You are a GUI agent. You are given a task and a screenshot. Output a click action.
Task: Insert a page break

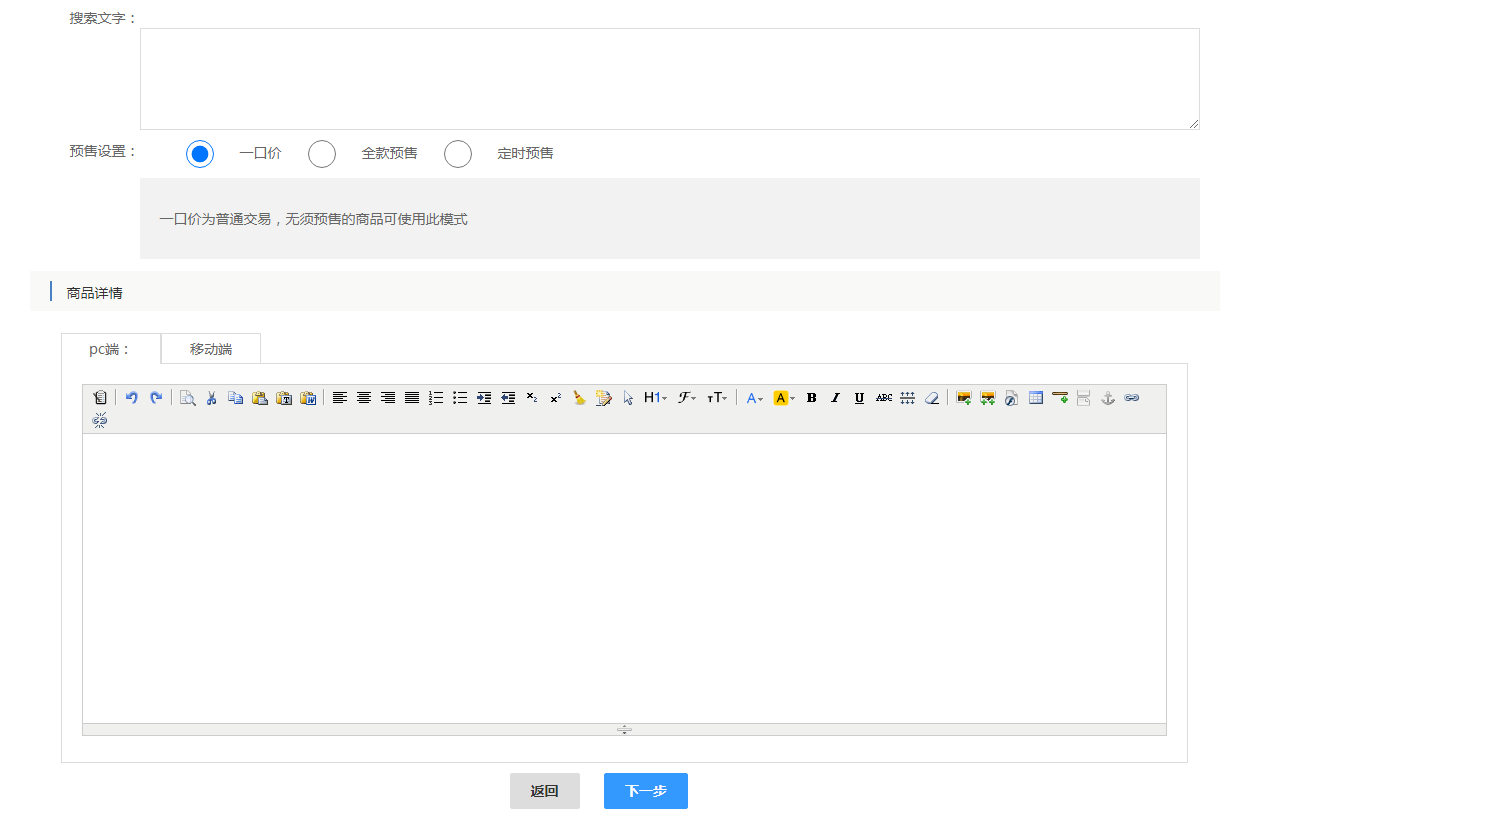[x=1084, y=398]
